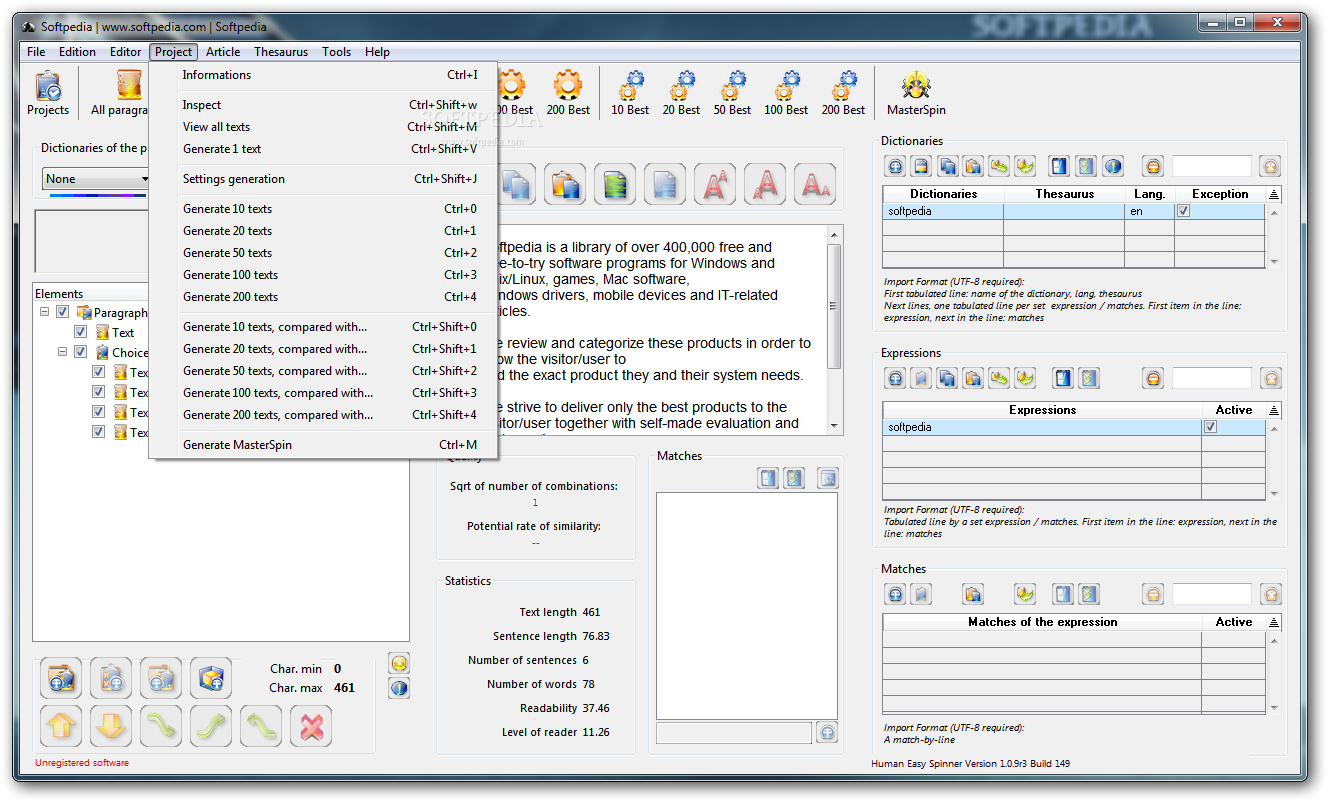The height and width of the screenshot is (802, 1328).
Task: Open the Thesaurus menu
Action: 281,52
